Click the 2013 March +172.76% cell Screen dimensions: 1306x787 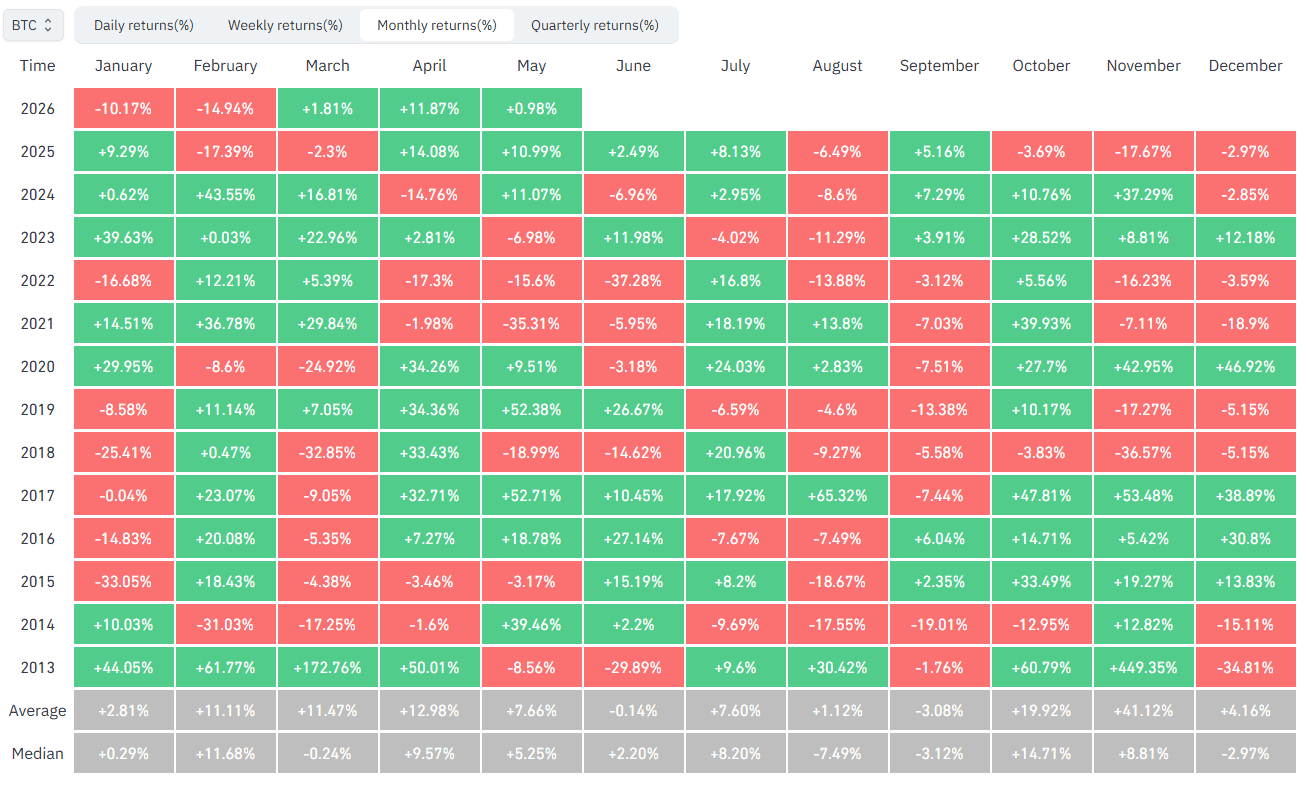328,667
